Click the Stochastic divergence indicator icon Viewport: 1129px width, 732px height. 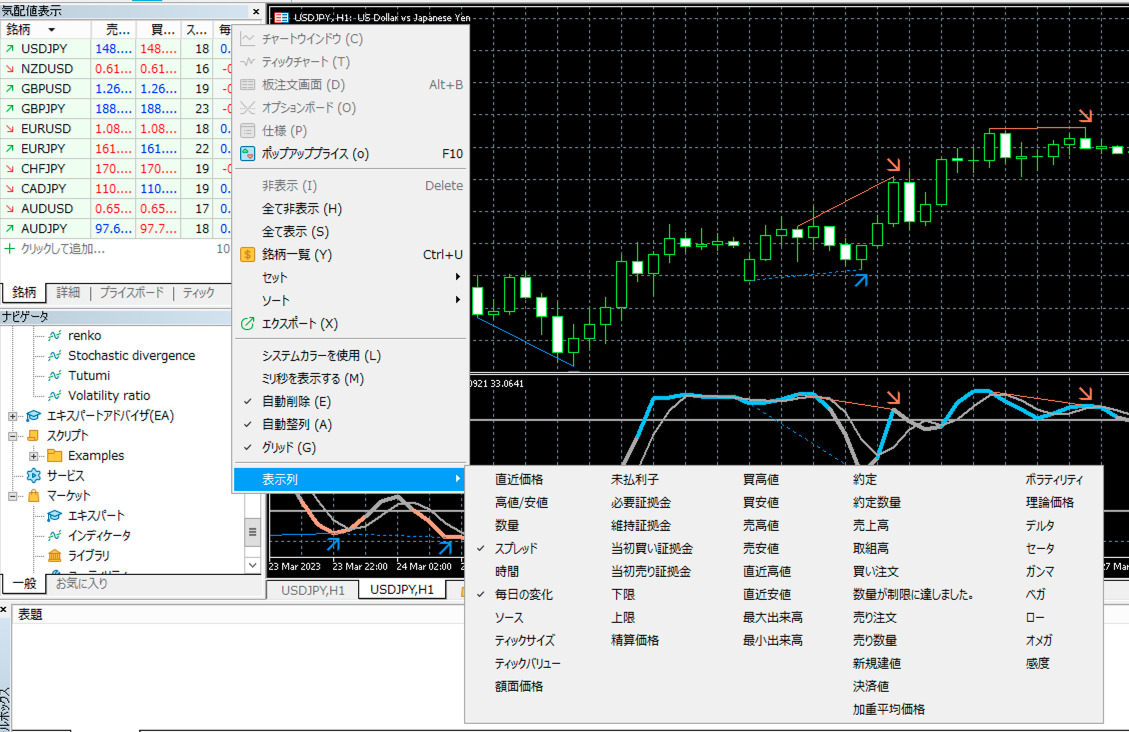click(x=54, y=356)
